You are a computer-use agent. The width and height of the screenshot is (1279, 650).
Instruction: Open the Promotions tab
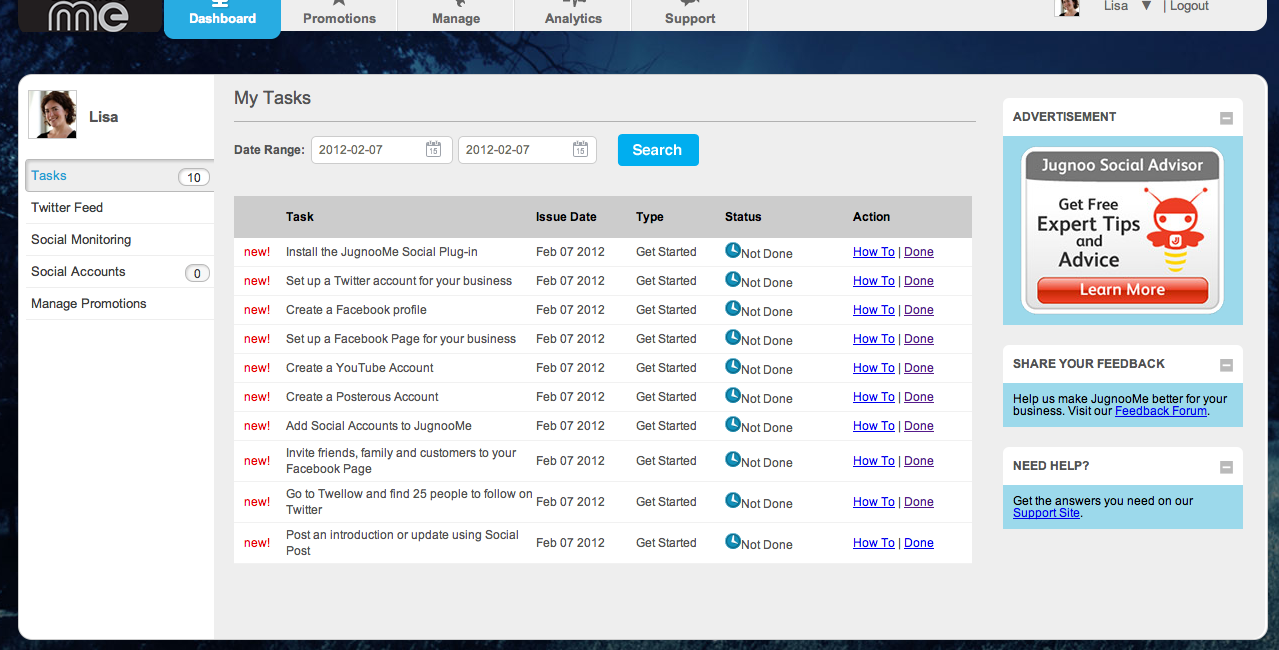tap(339, 18)
